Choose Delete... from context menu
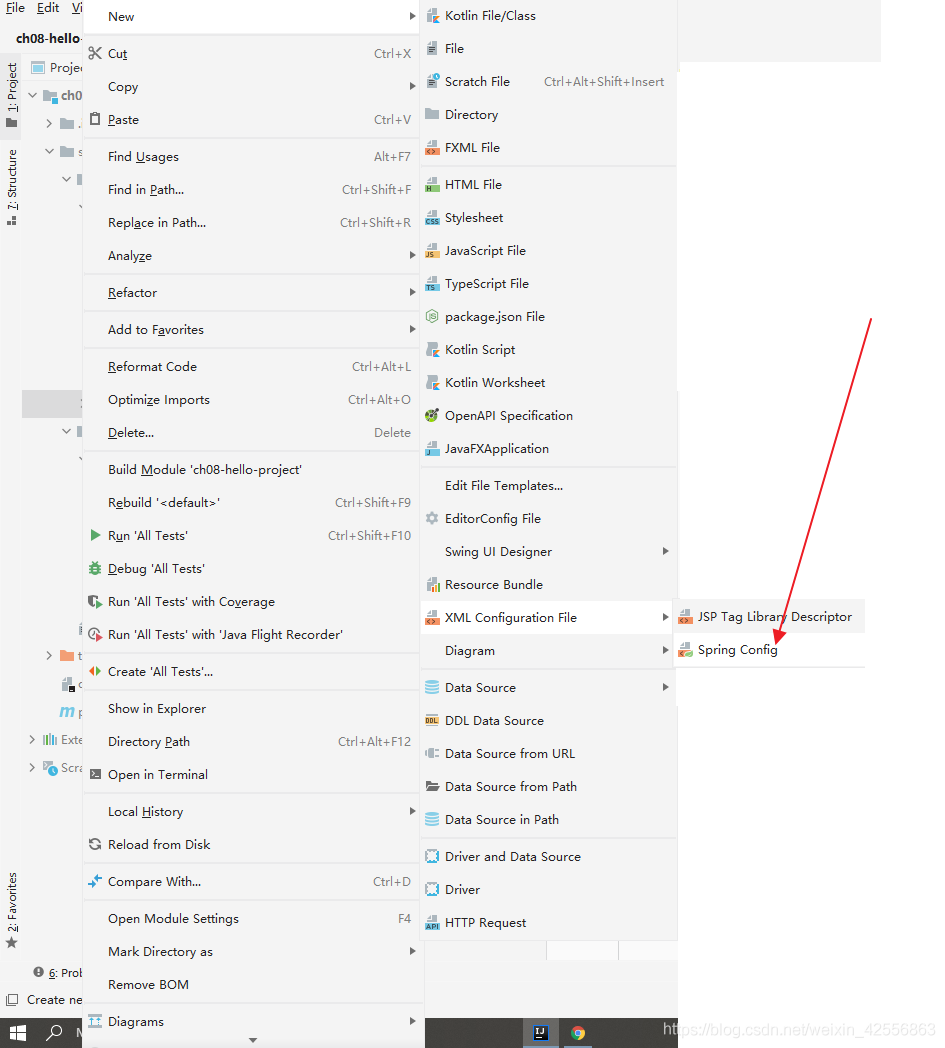 coord(252,432)
